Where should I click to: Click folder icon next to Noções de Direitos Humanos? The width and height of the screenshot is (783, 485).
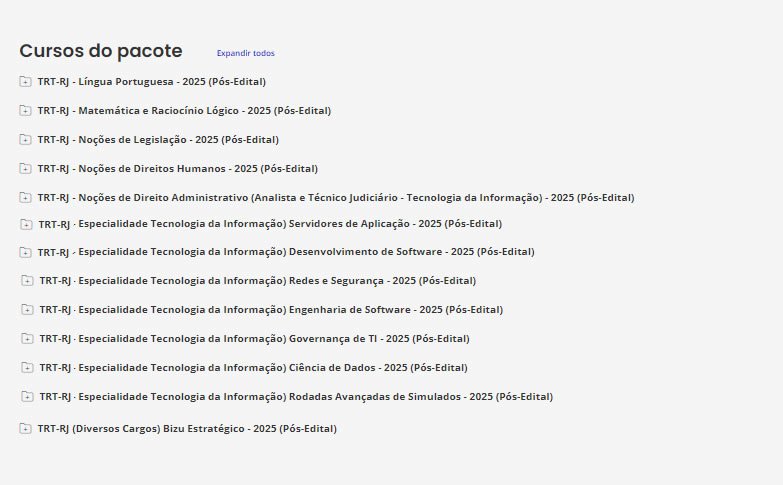(x=25, y=169)
